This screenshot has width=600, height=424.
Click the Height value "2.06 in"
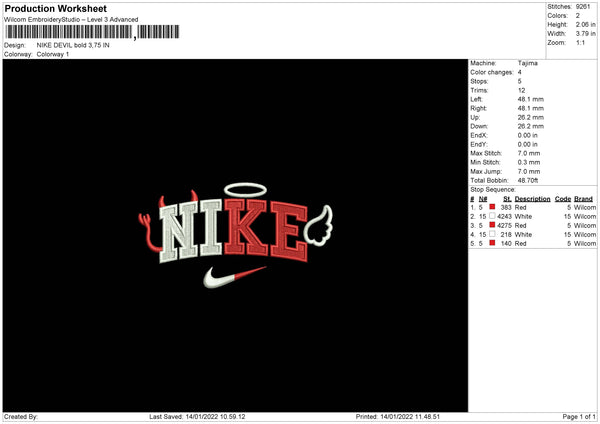(x=586, y=24)
